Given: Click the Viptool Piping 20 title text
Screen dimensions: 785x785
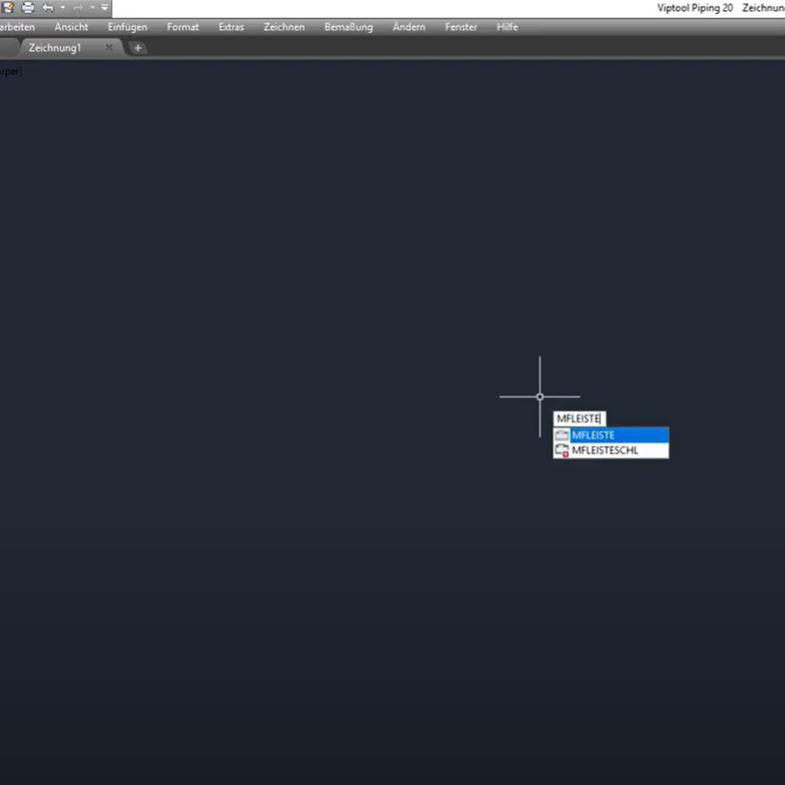Looking at the screenshot, I should 695,8.
